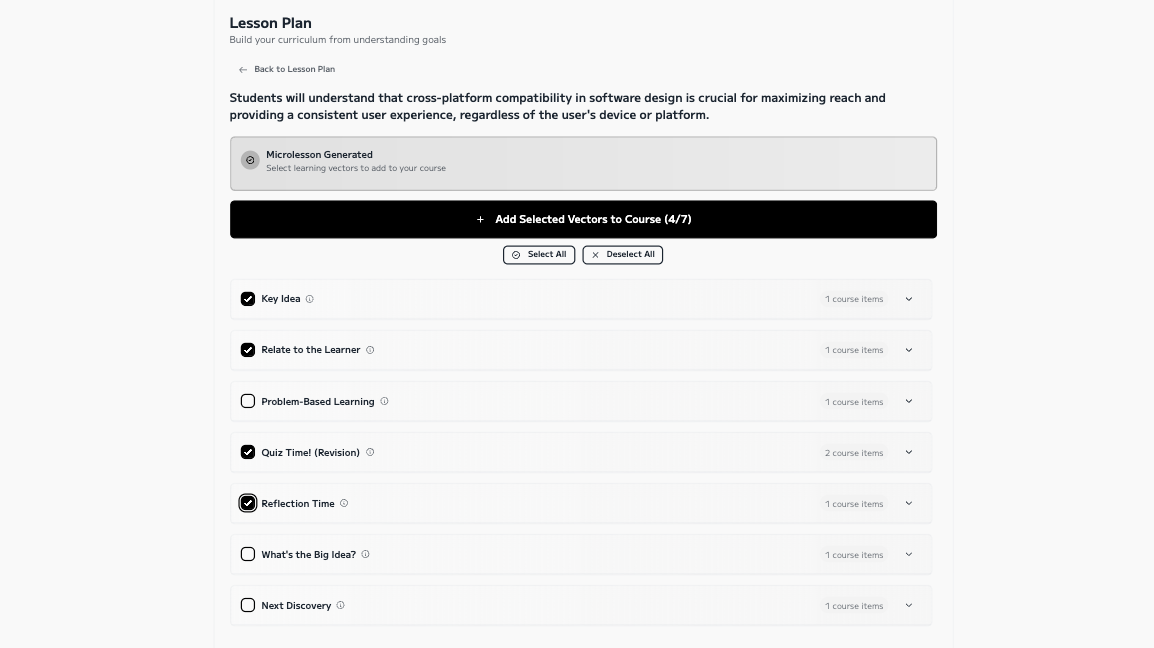Click Add Selected Vectors to Course

pos(583,219)
